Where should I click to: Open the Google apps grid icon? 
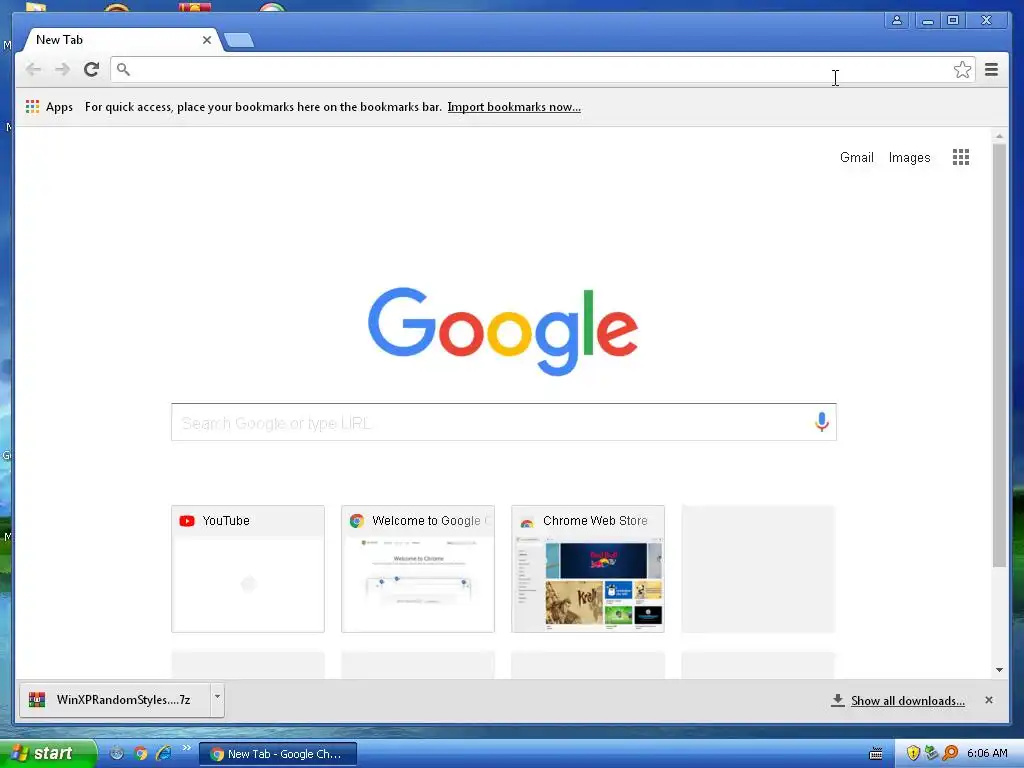tap(961, 157)
